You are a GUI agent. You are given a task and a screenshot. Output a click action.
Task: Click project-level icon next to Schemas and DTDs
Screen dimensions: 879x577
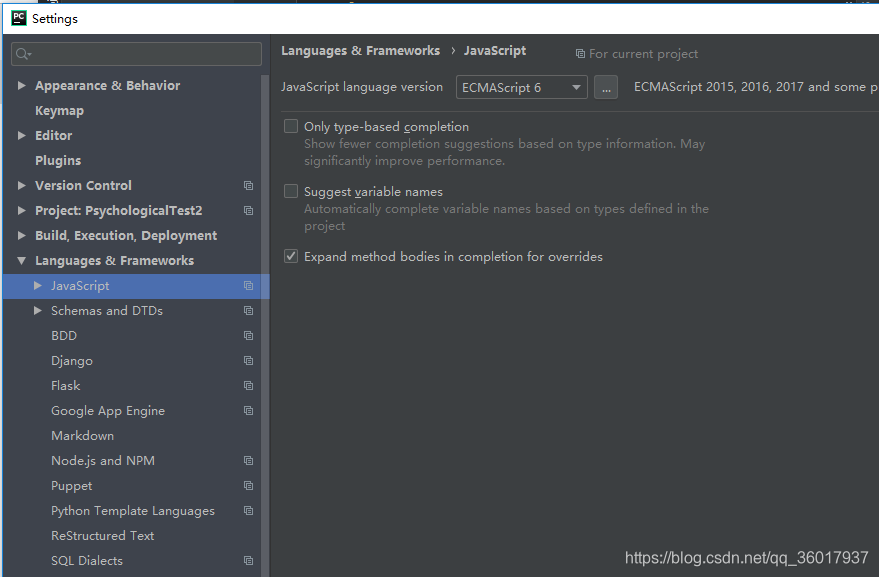tap(248, 311)
